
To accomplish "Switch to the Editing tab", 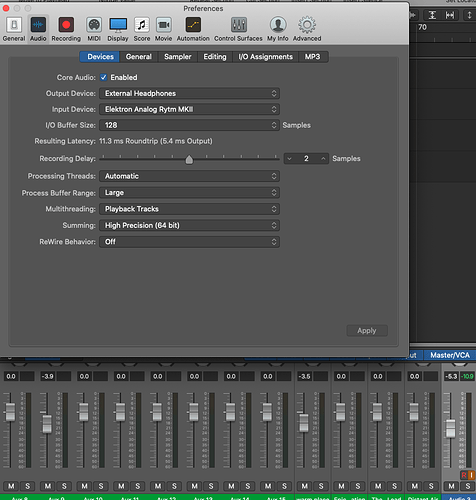I will [x=215, y=57].
